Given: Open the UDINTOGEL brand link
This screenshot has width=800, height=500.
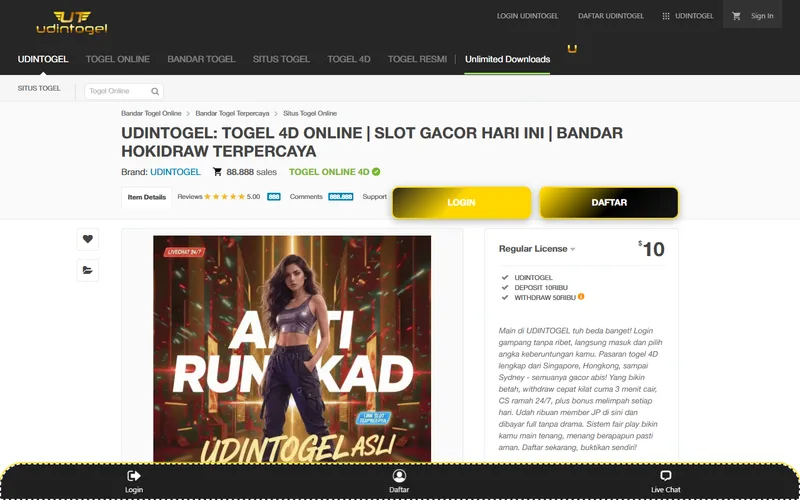Looking at the screenshot, I should (x=175, y=172).
